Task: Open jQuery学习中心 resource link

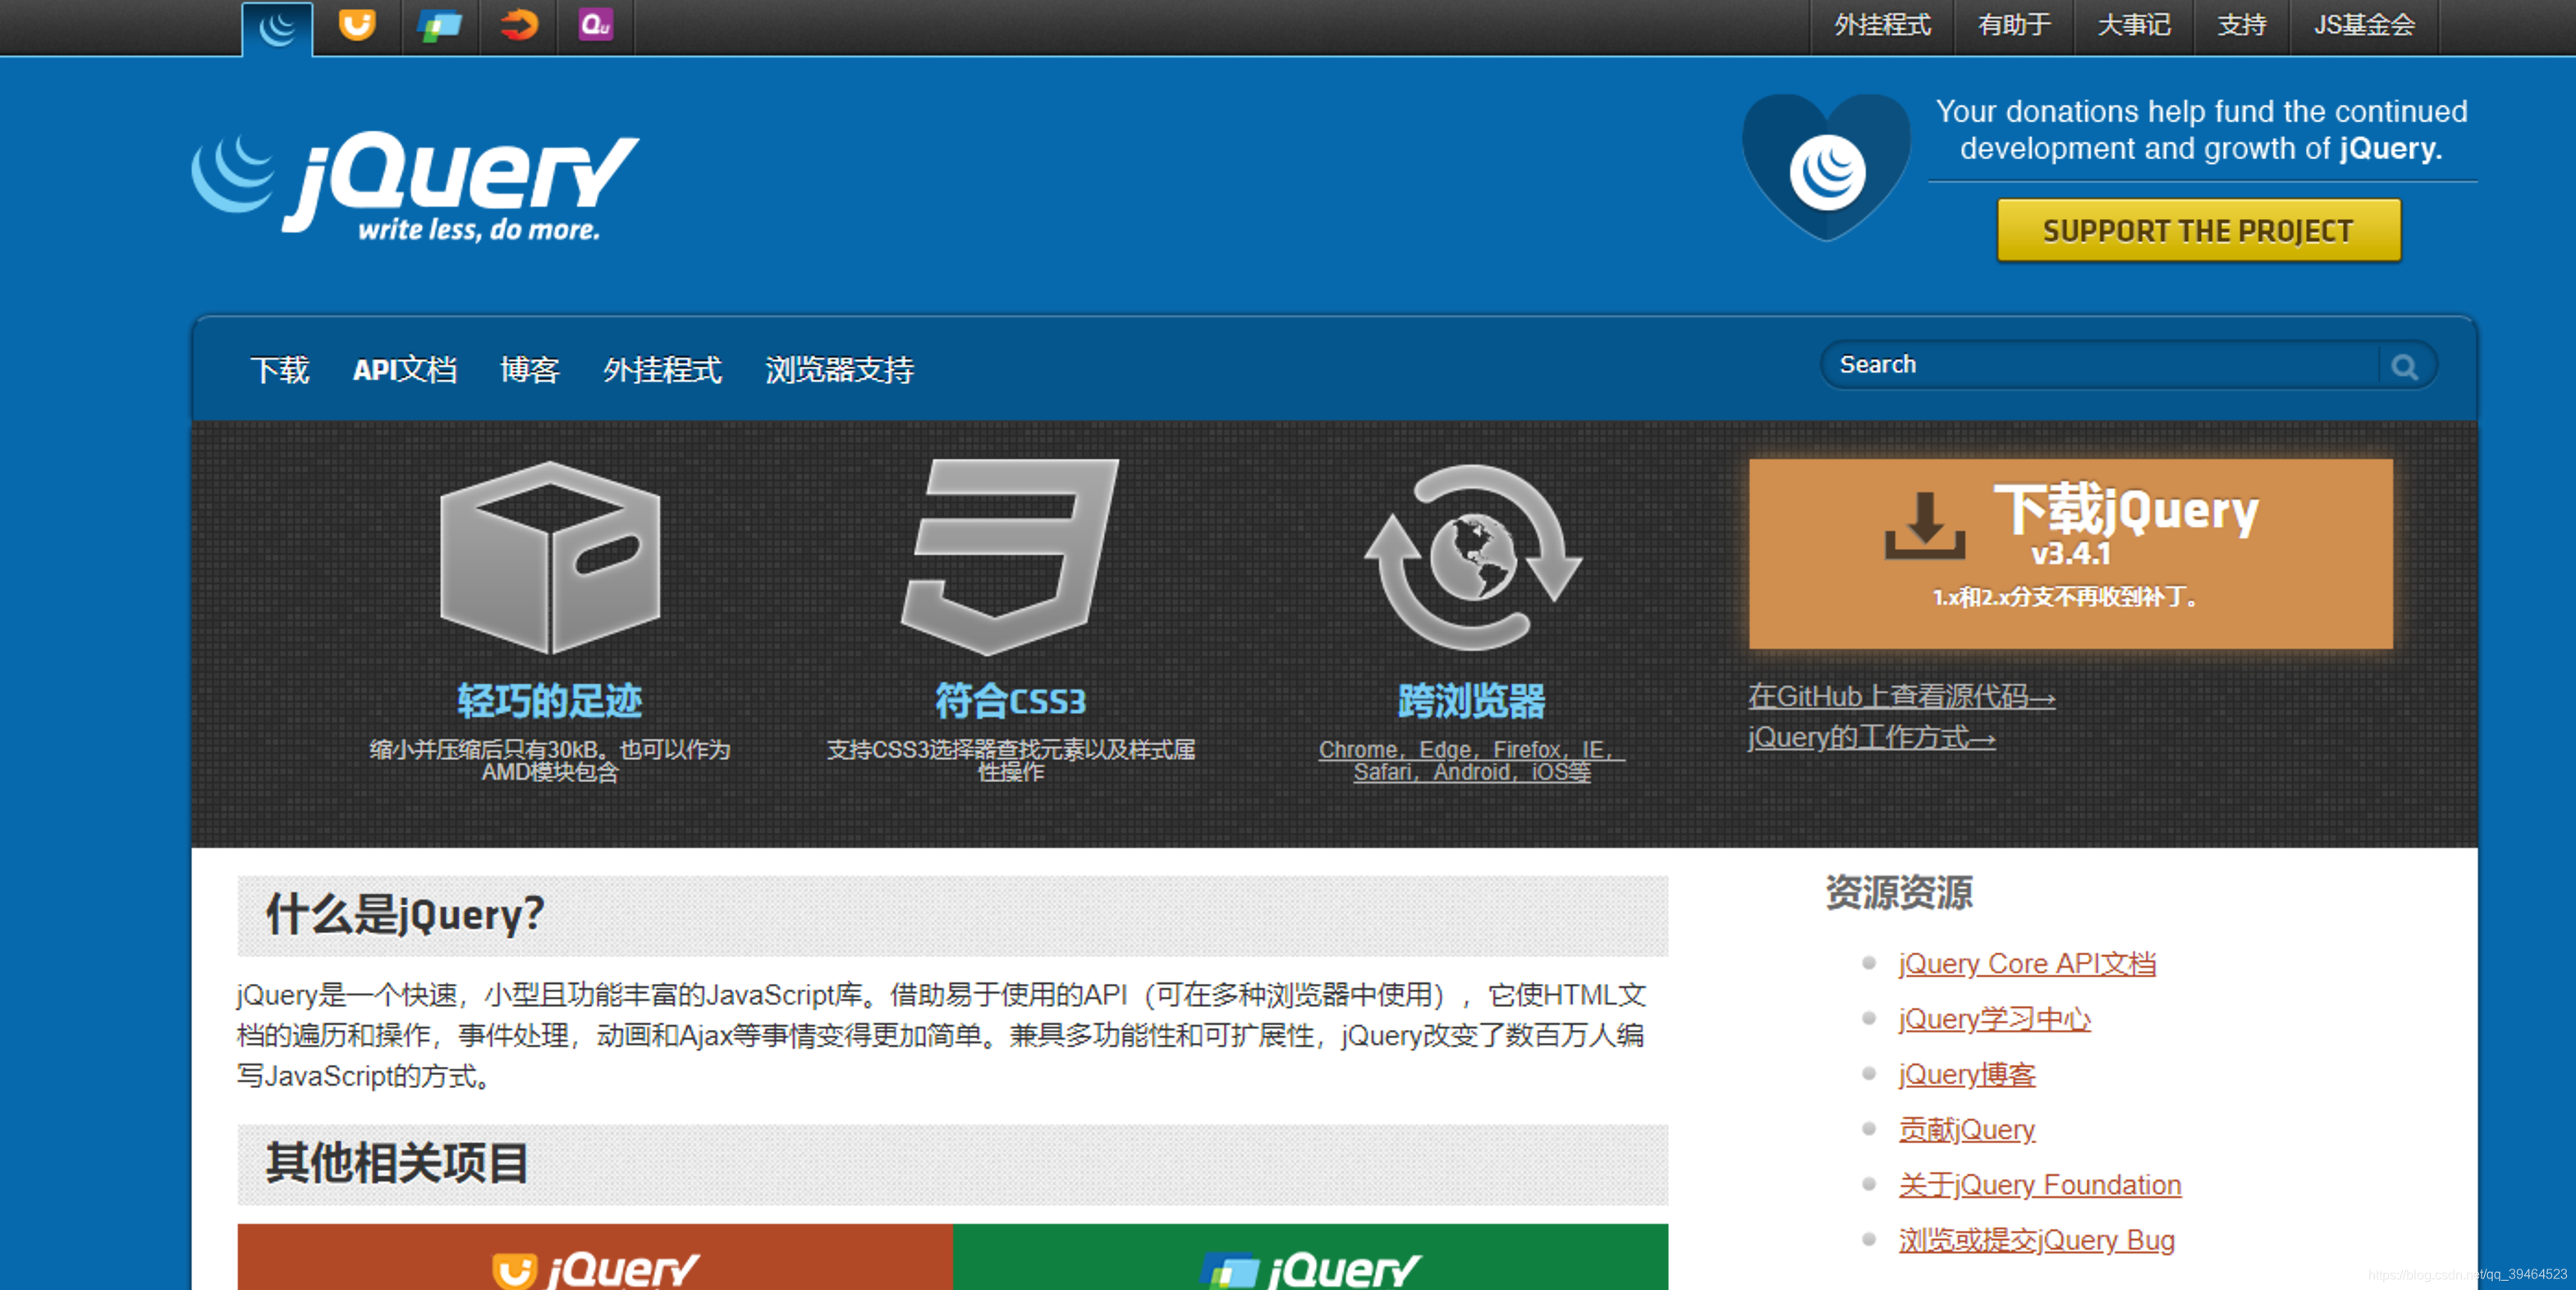Action: tap(1994, 1019)
